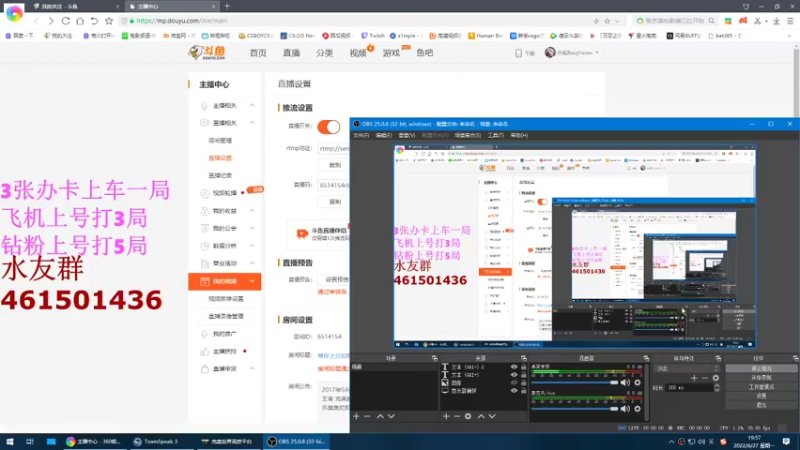Adjust the 桌面音频 volume slider
The width and height of the screenshot is (800, 450).
click(x=575, y=382)
